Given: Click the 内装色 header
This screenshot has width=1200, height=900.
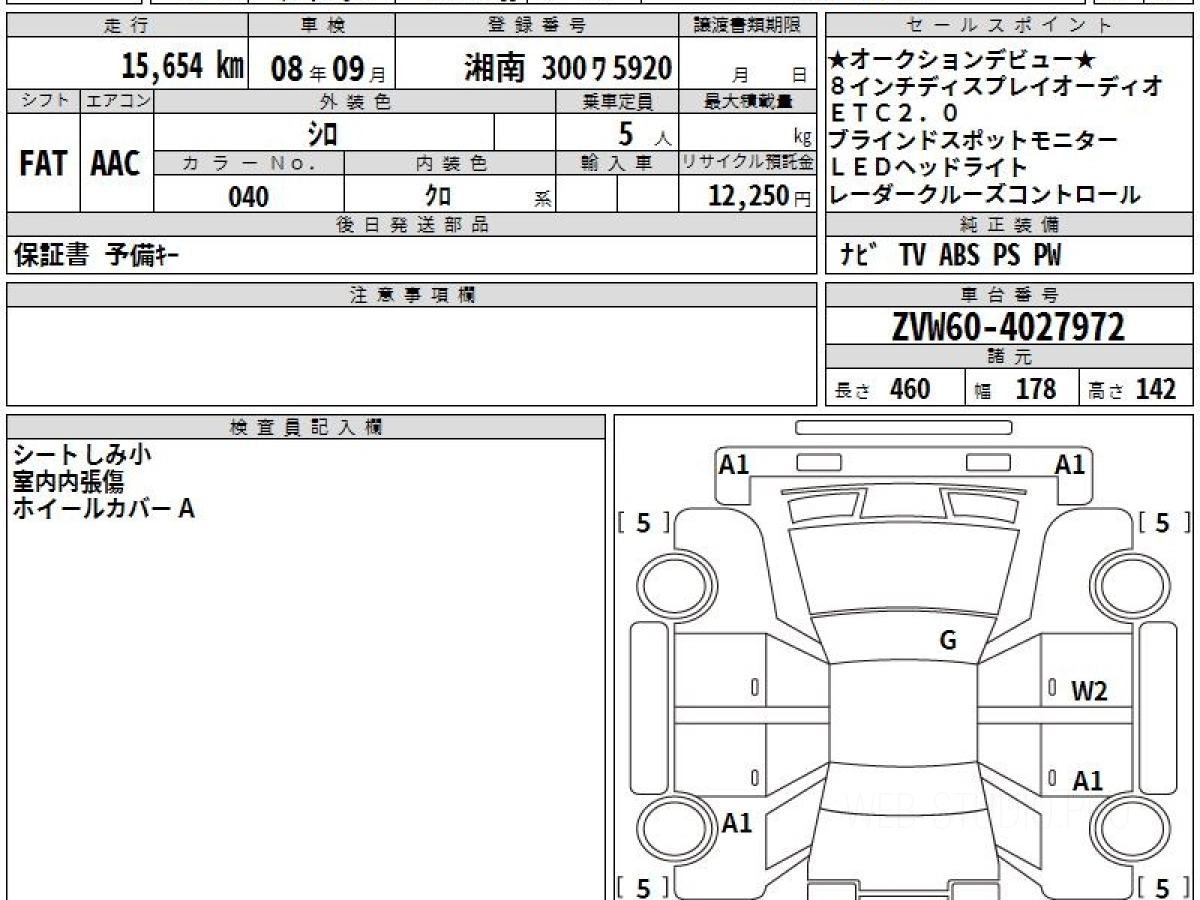Looking at the screenshot, I should 450,163.
